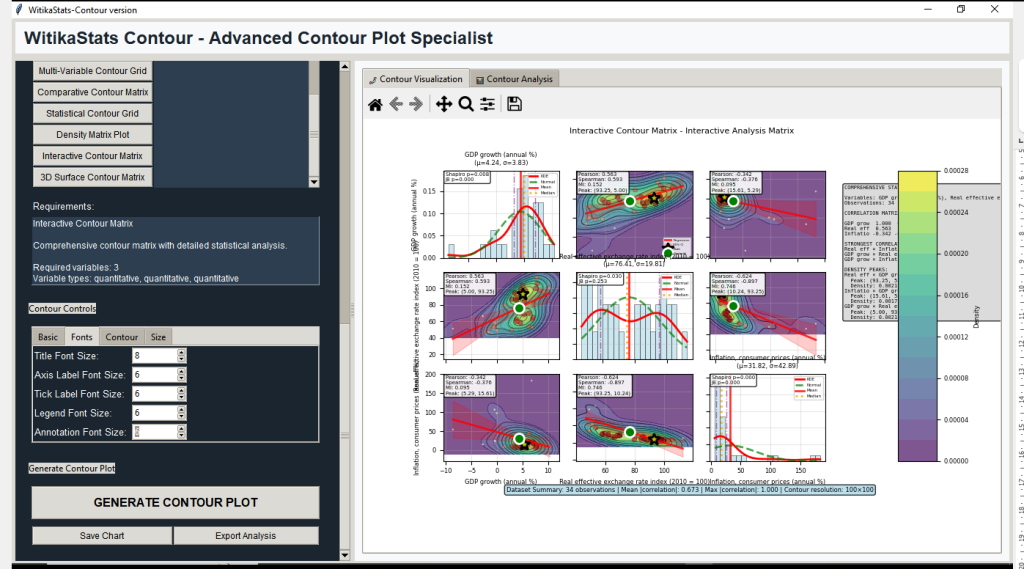The height and width of the screenshot is (569, 1024).
Task: Click the WitikaStats feather app icon
Action: 19,10
